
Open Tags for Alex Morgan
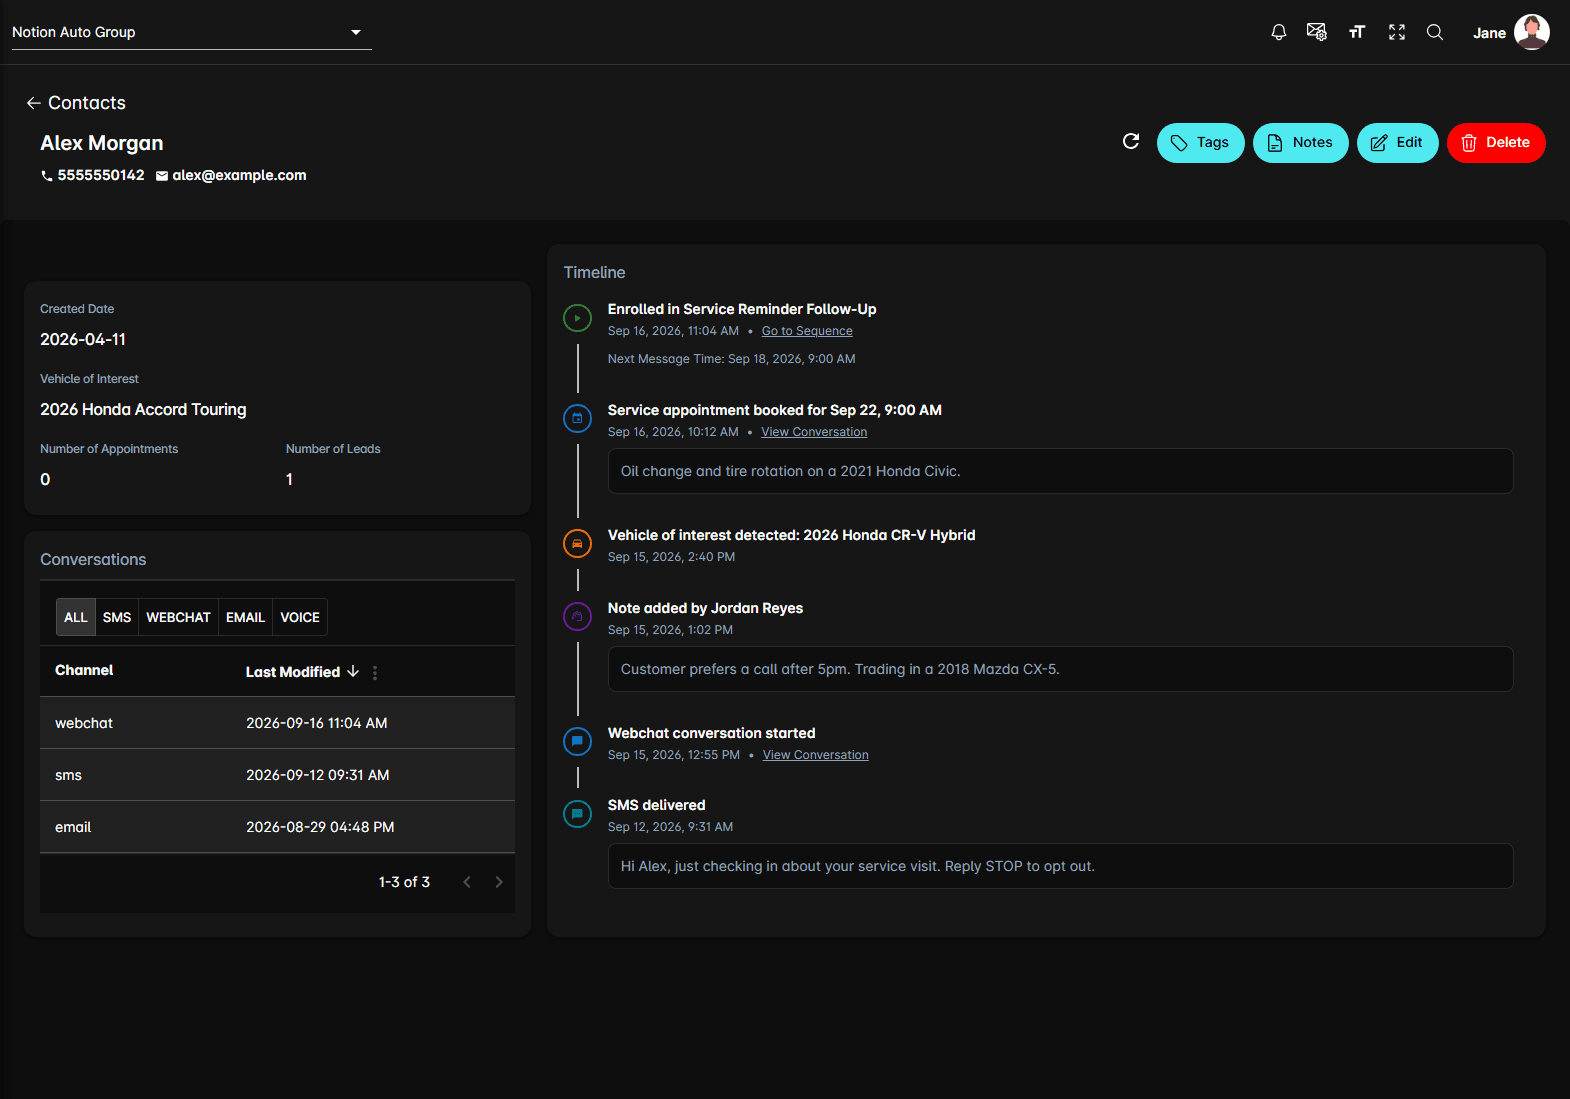coord(1200,143)
